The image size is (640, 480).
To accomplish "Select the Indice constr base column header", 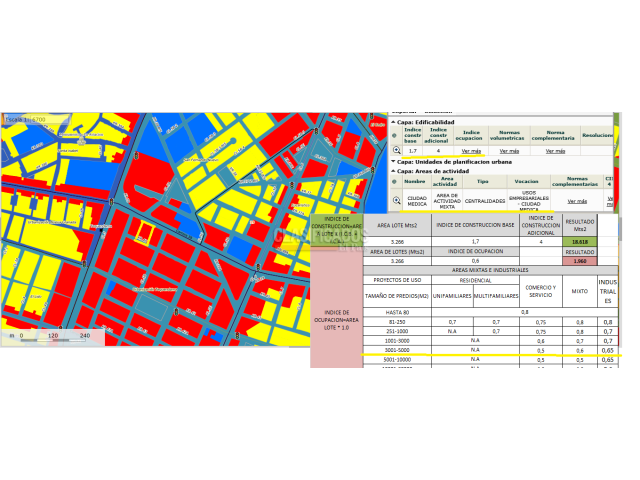I will tap(412, 135).
